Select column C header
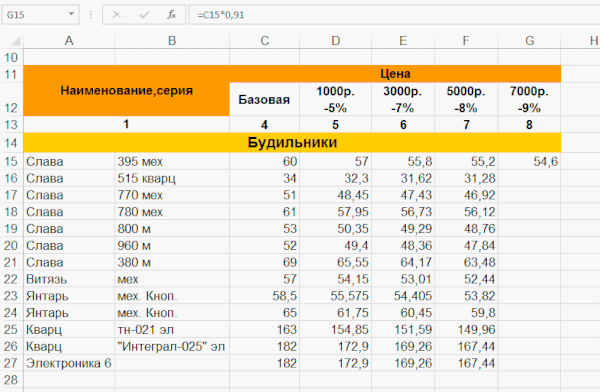 [x=264, y=41]
